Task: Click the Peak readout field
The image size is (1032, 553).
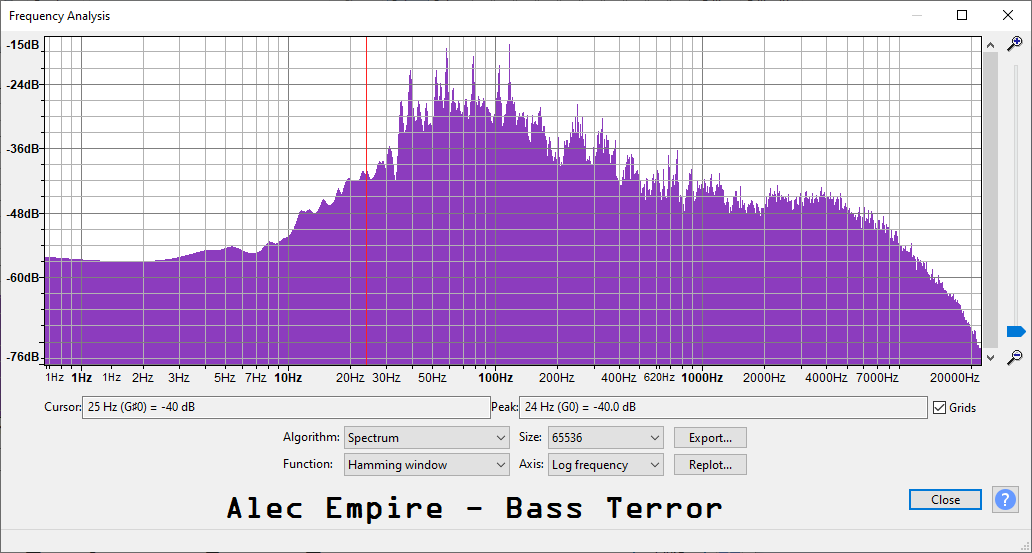Action: (723, 408)
